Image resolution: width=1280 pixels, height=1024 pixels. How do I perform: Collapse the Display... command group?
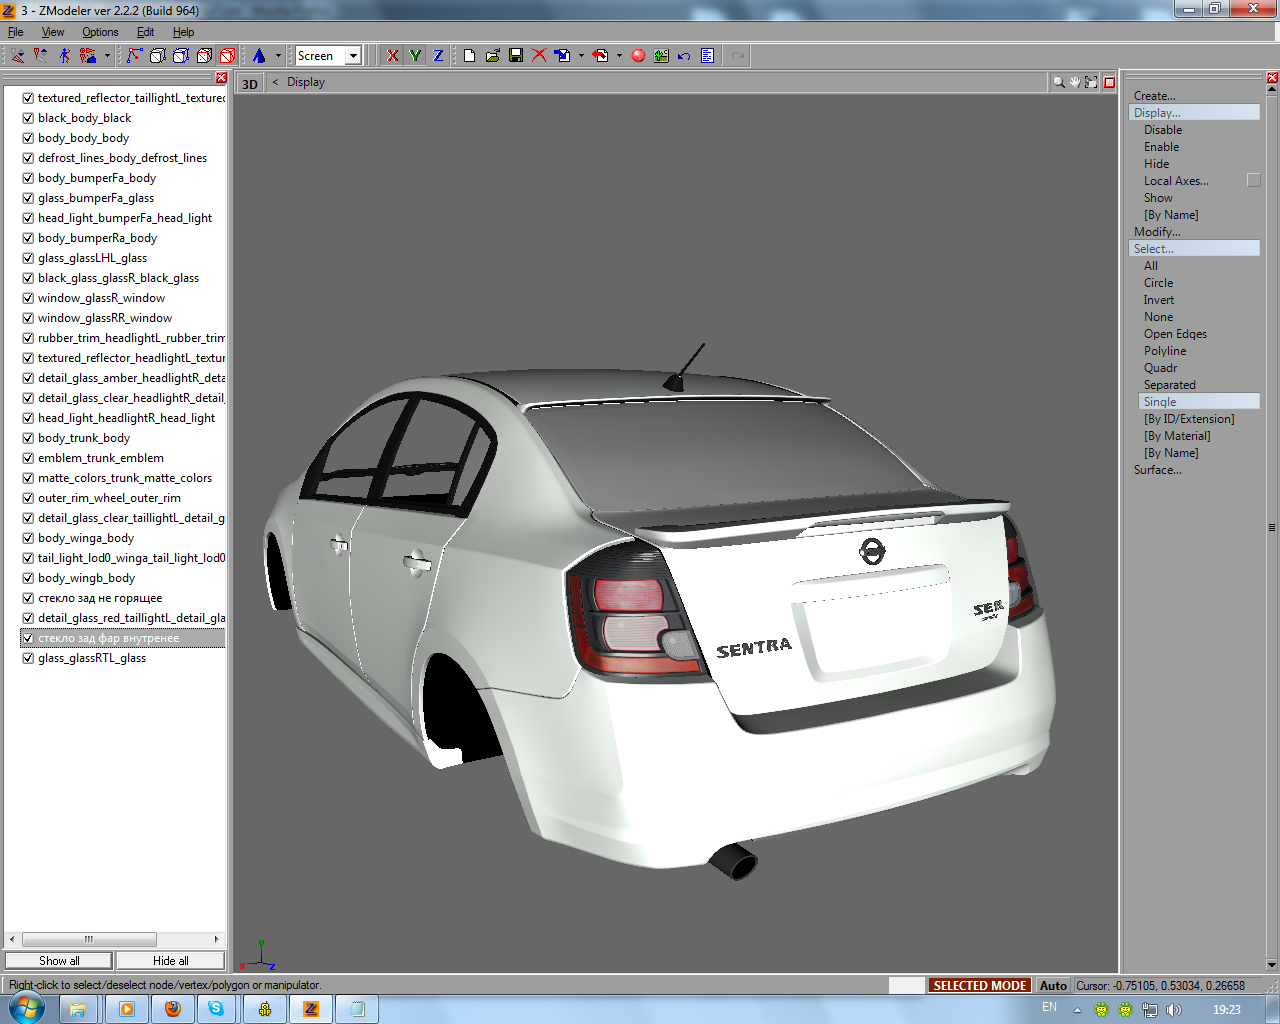pos(1194,113)
